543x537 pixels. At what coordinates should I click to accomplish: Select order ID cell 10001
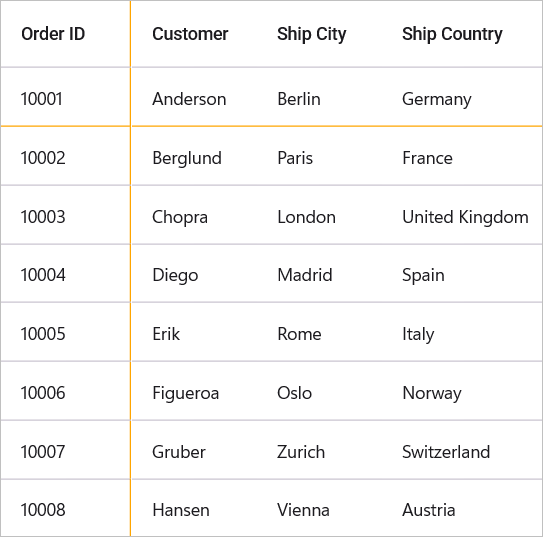point(65,97)
